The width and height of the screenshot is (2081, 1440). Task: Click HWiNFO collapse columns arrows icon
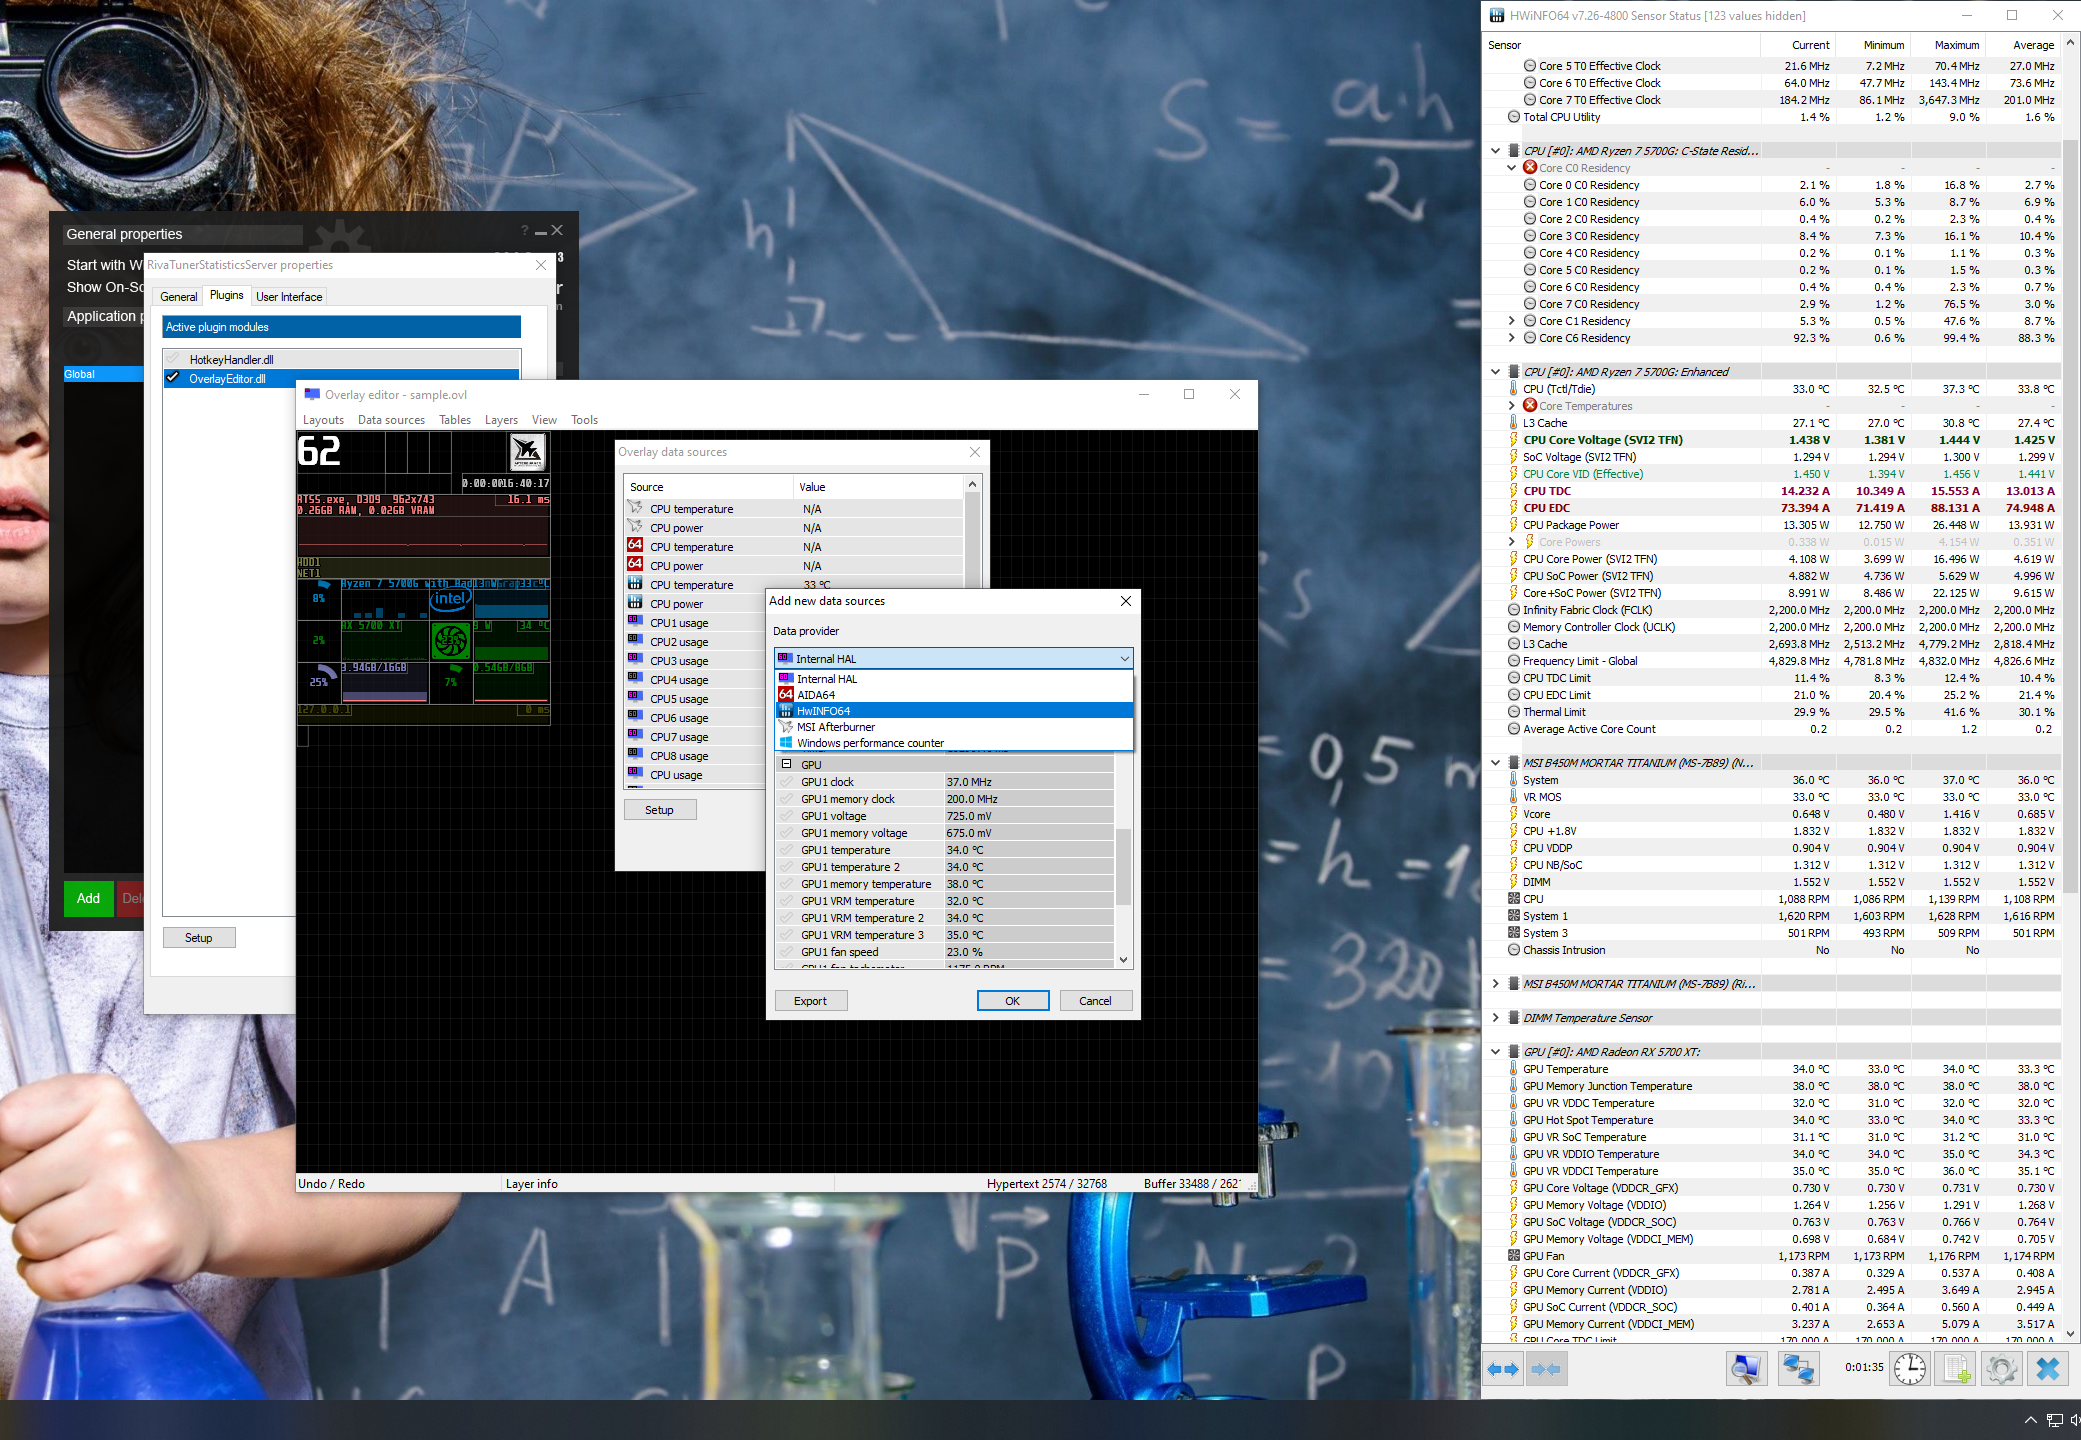coord(1546,1369)
